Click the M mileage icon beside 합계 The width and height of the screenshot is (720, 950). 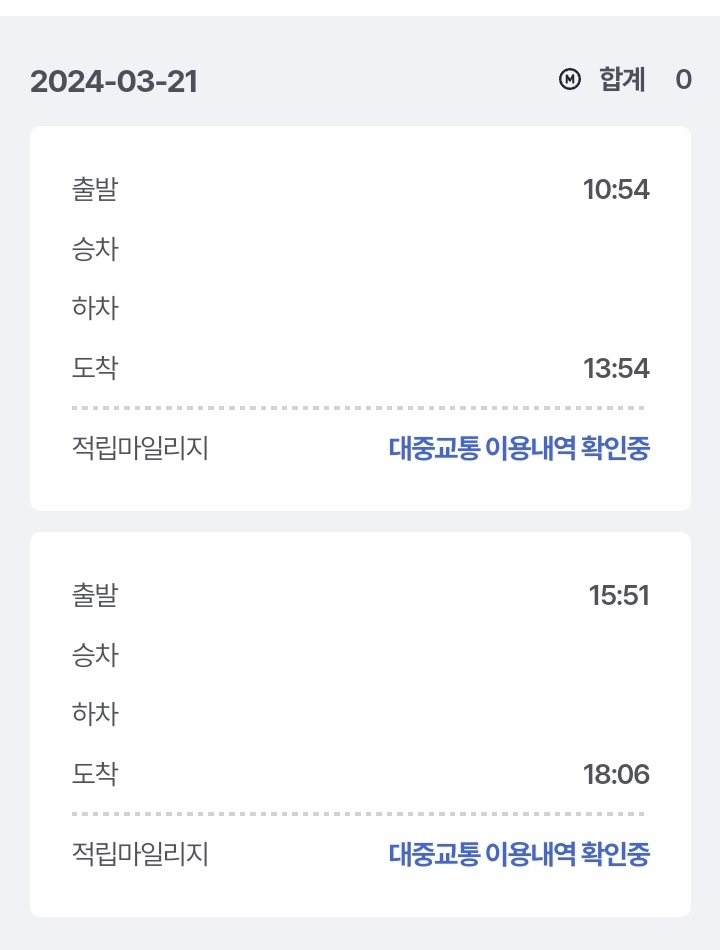point(569,80)
